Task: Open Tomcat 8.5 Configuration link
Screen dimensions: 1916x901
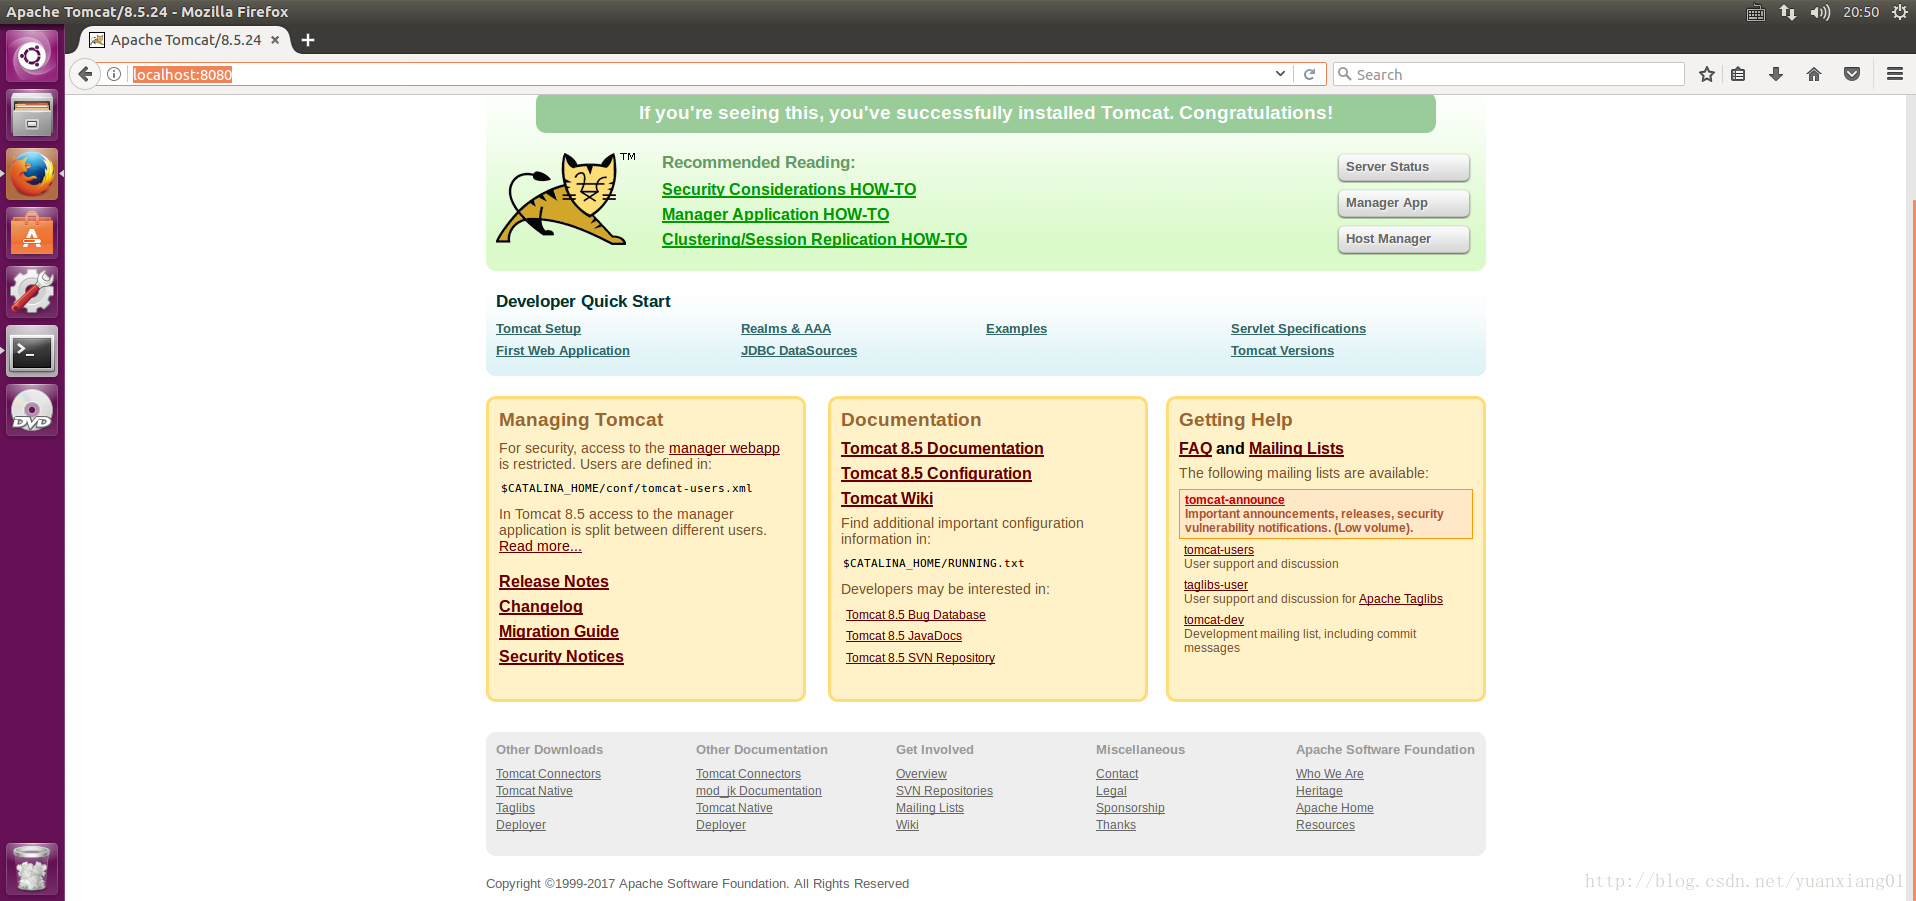Action: click(936, 474)
